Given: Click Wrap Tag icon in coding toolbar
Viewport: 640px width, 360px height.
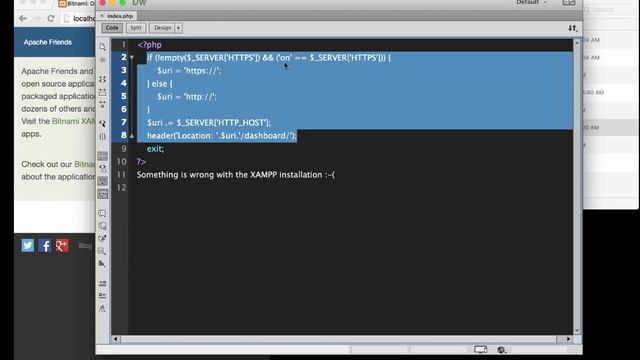Looking at the screenshot, I should pyautogui.click(x=102, y=238).
